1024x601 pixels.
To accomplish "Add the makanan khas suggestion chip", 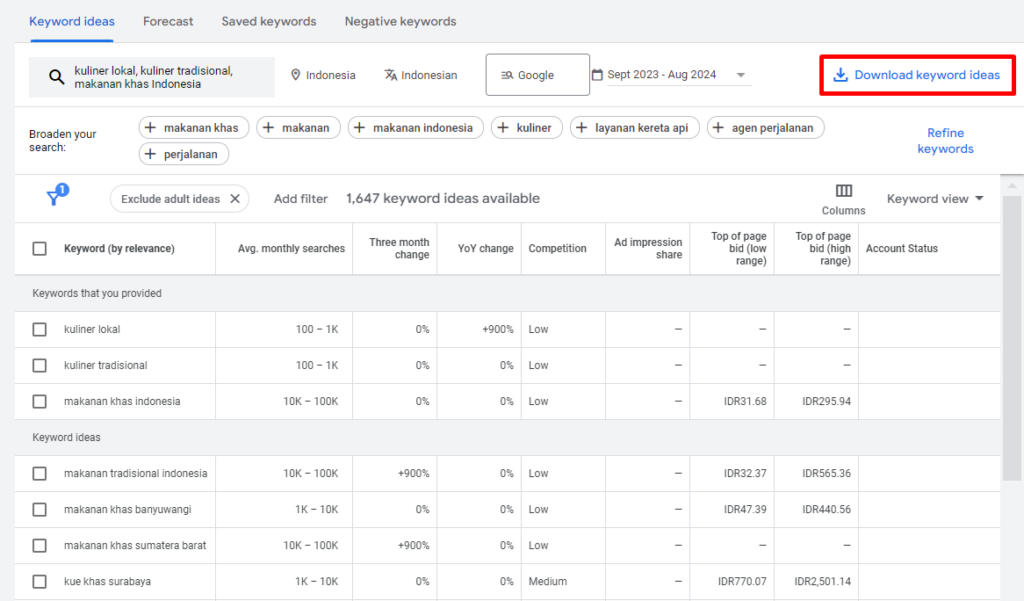I will click(194, 127).
